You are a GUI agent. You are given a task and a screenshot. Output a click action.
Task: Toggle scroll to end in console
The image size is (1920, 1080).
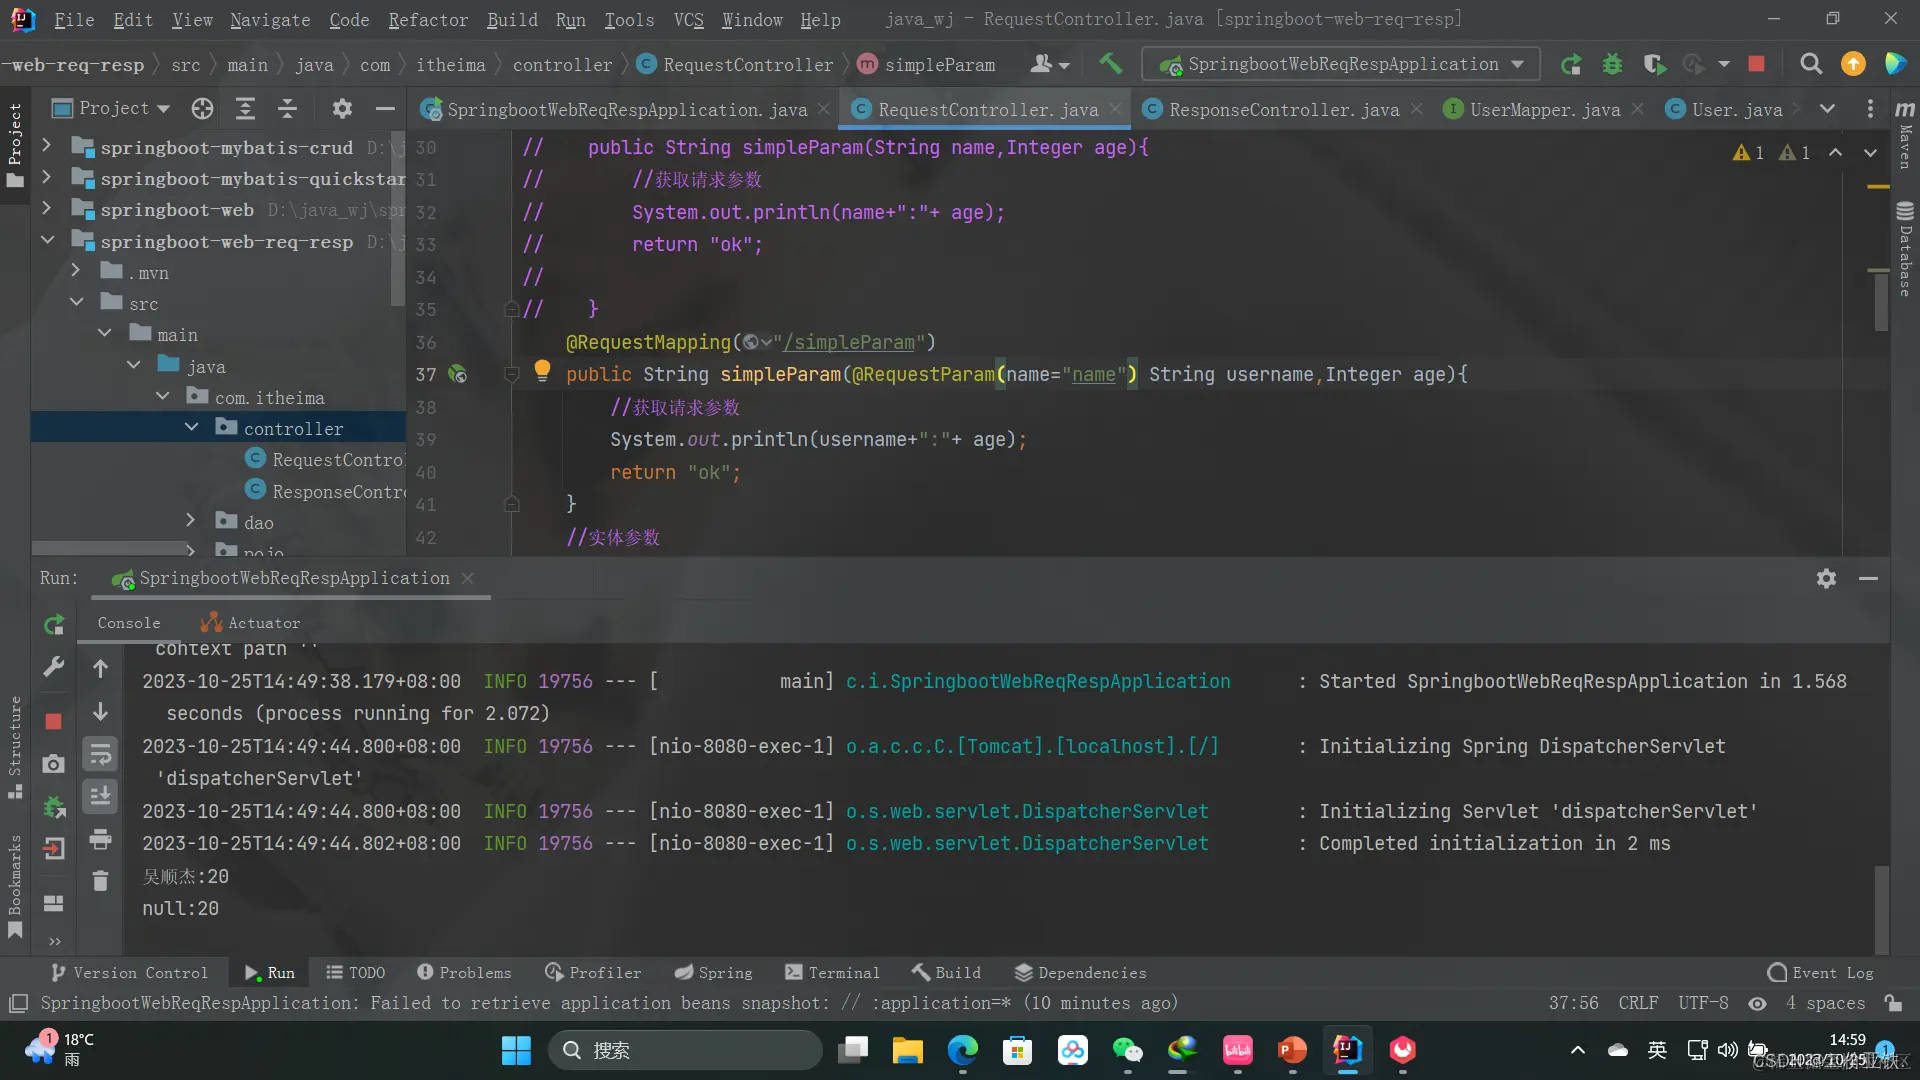100,796
